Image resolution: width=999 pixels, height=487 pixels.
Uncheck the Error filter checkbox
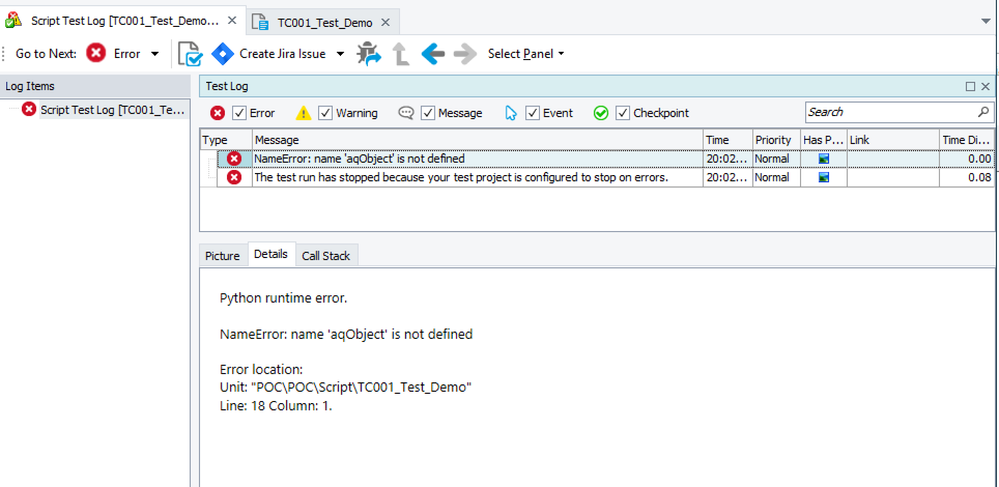(239, 113)
